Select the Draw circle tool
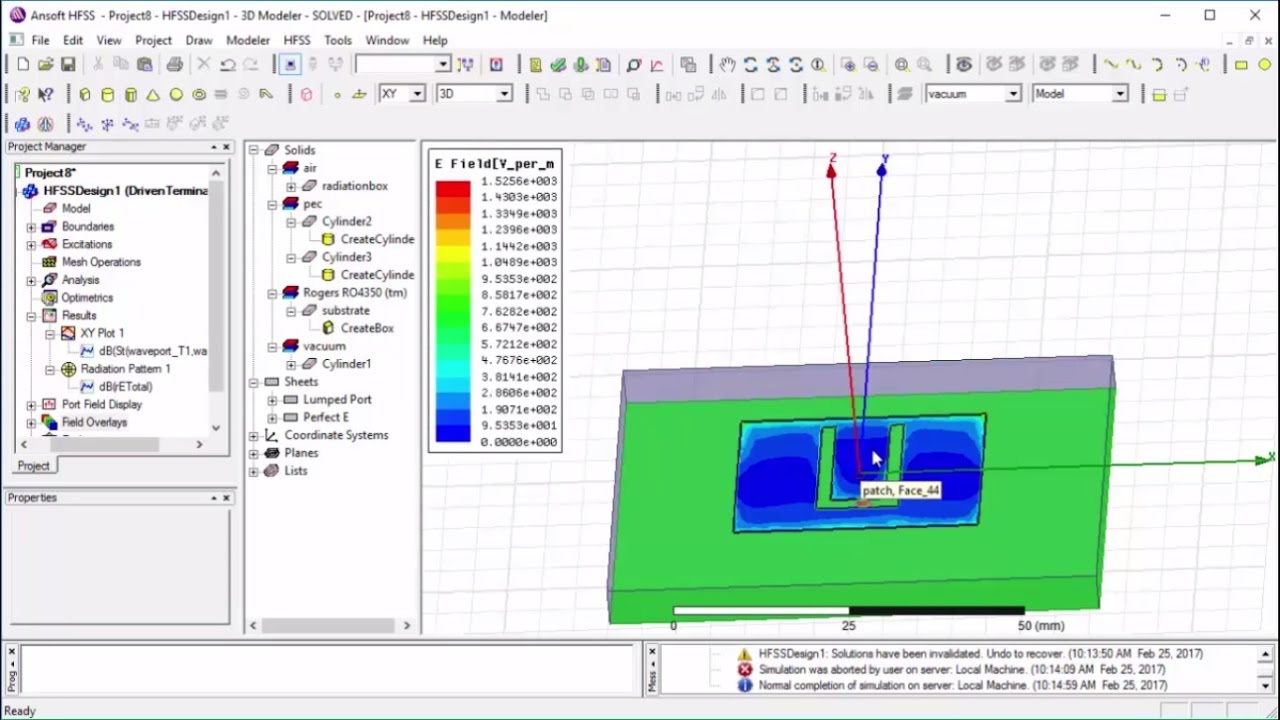This screenshot has width=1280, height=720. [x=1264, y=65]
